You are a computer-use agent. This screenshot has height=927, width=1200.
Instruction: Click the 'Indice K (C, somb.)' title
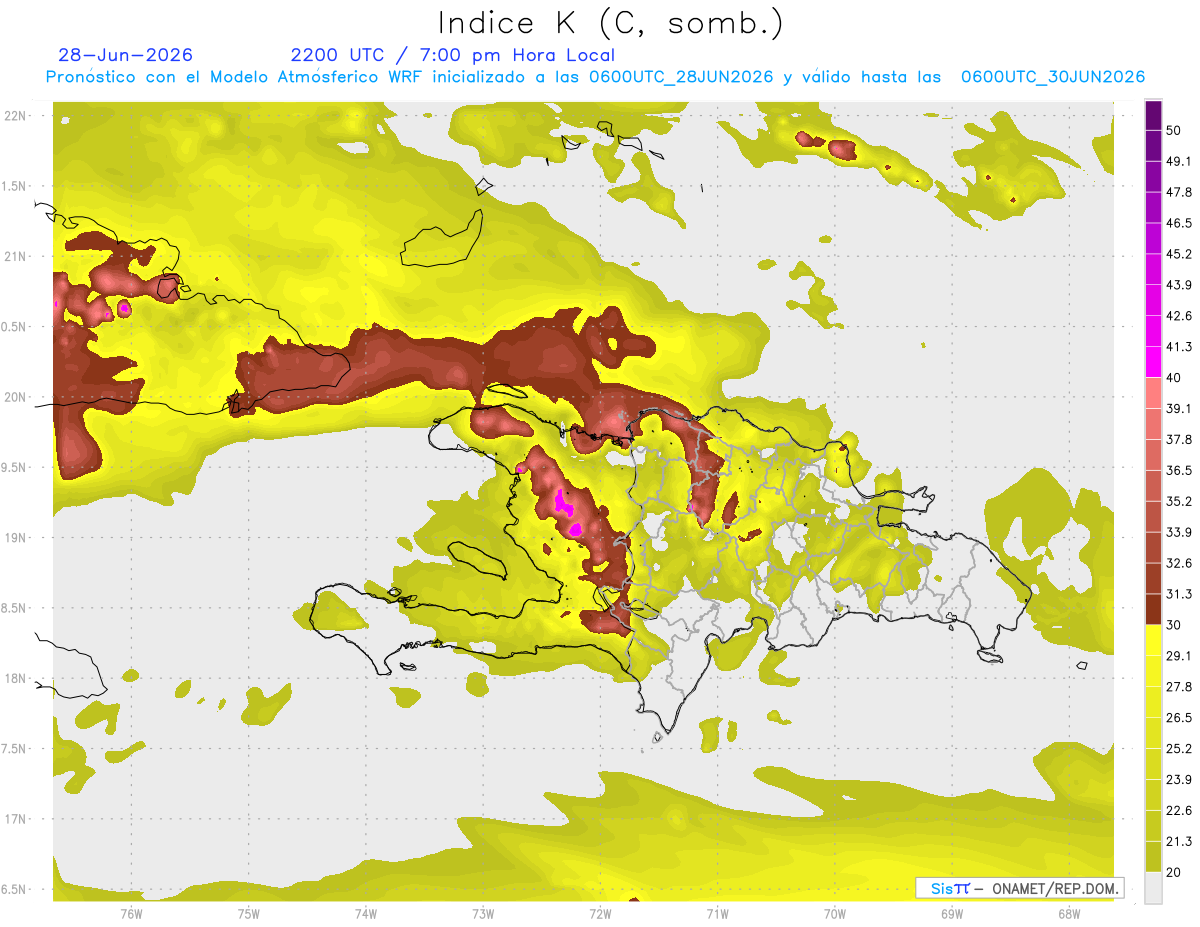click(611, 22)
